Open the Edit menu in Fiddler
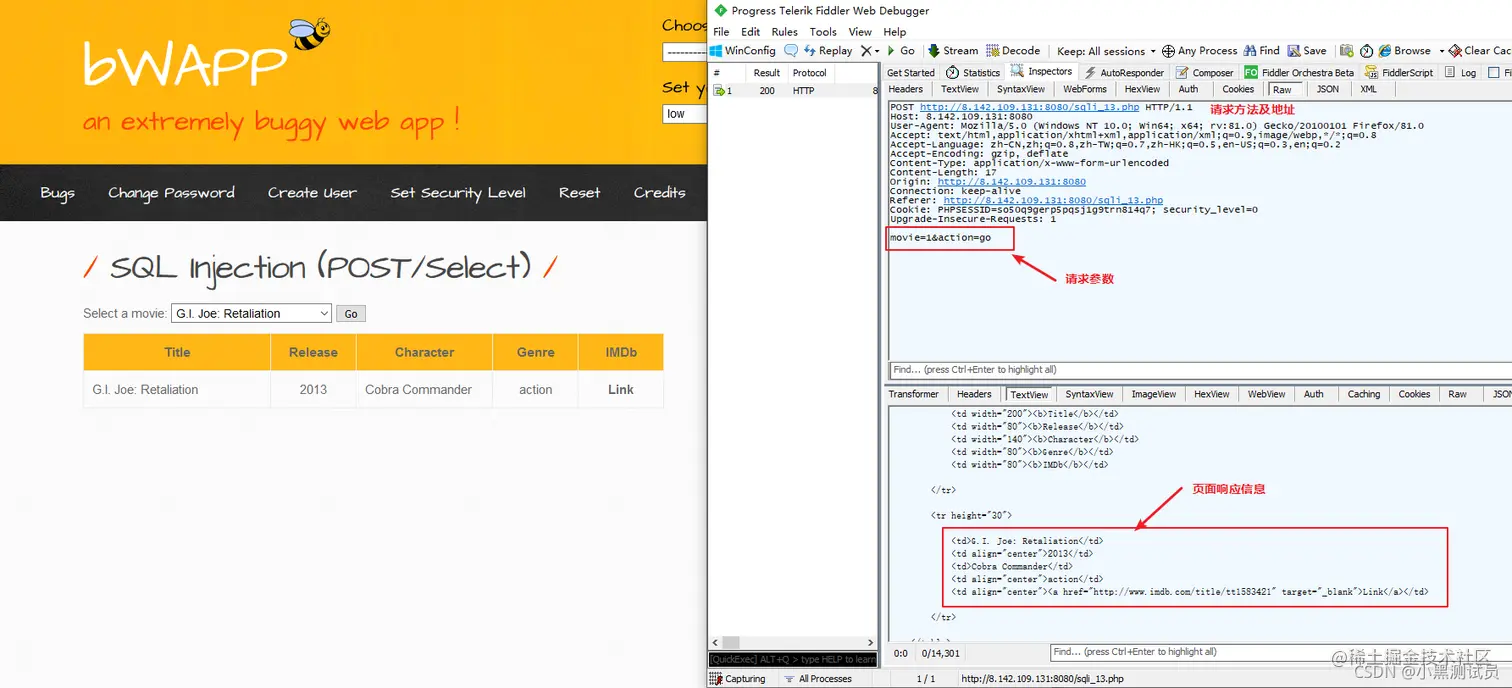This screenshot has height=688, width=1512. 750,32
